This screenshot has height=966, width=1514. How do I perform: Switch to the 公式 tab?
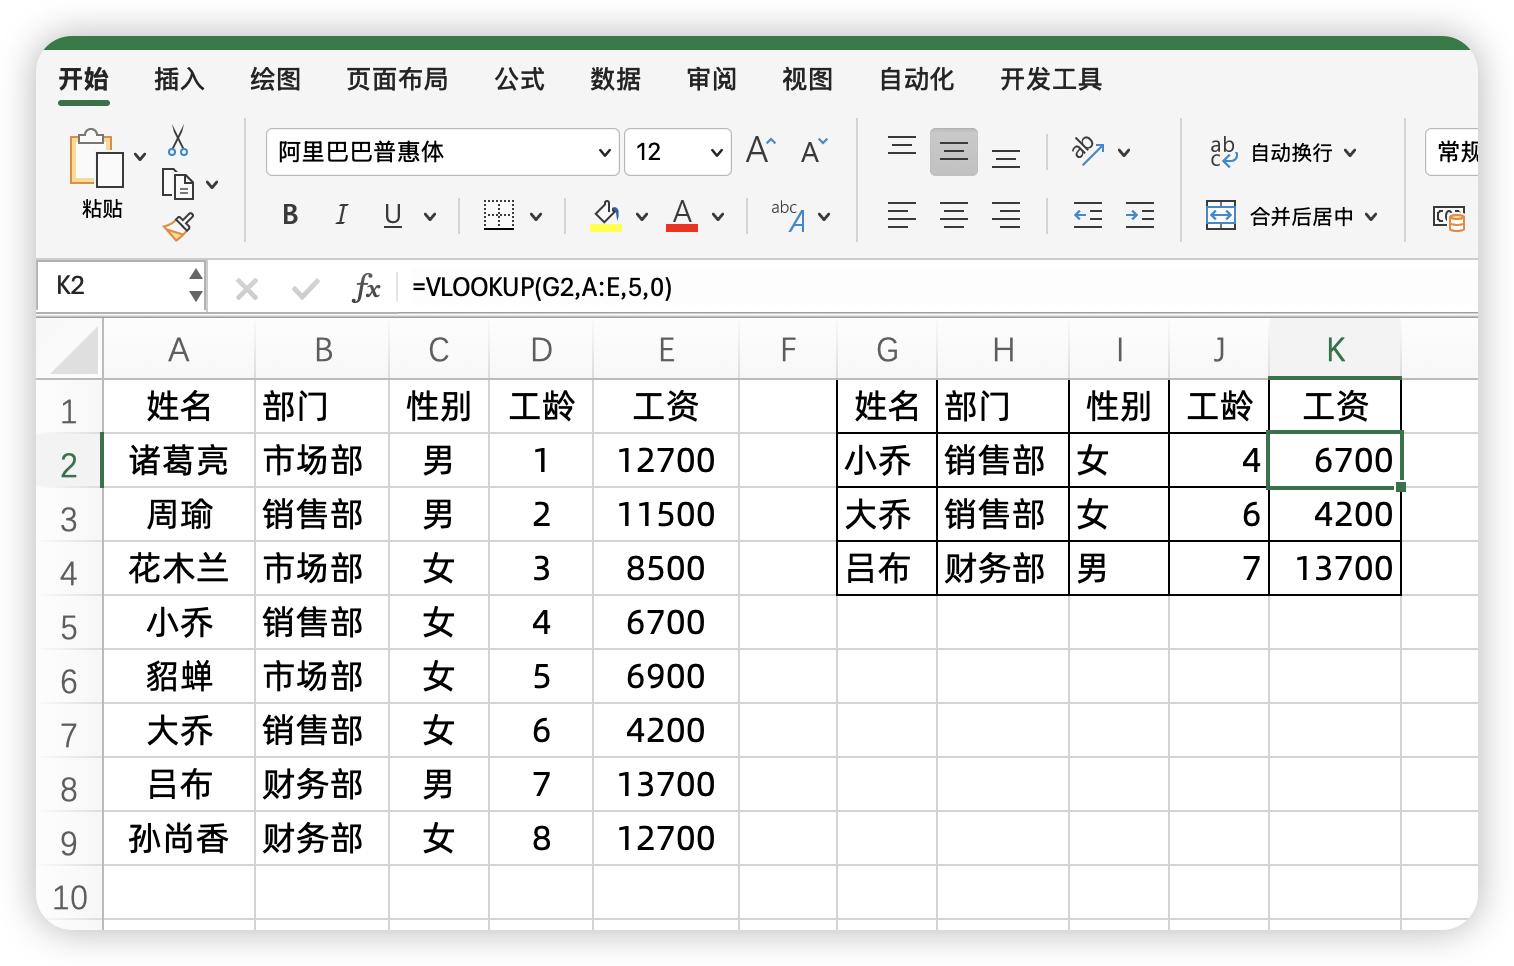coord(519,79)
